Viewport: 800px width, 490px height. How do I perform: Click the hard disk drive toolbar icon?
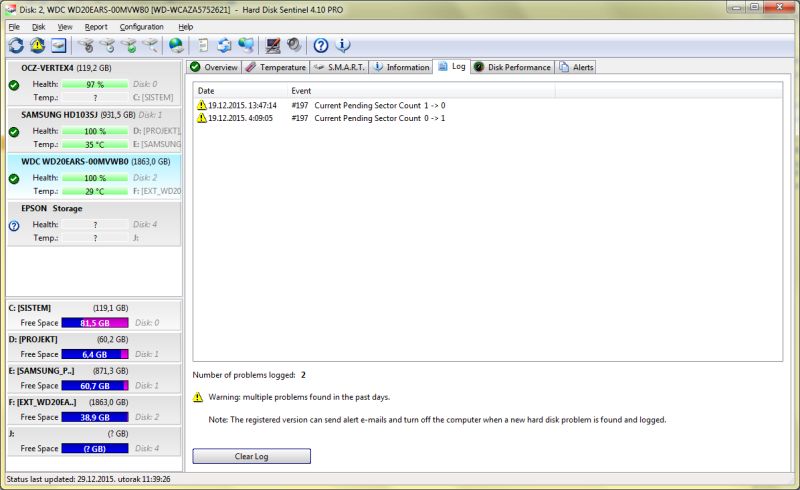click(x=59, y=45)
